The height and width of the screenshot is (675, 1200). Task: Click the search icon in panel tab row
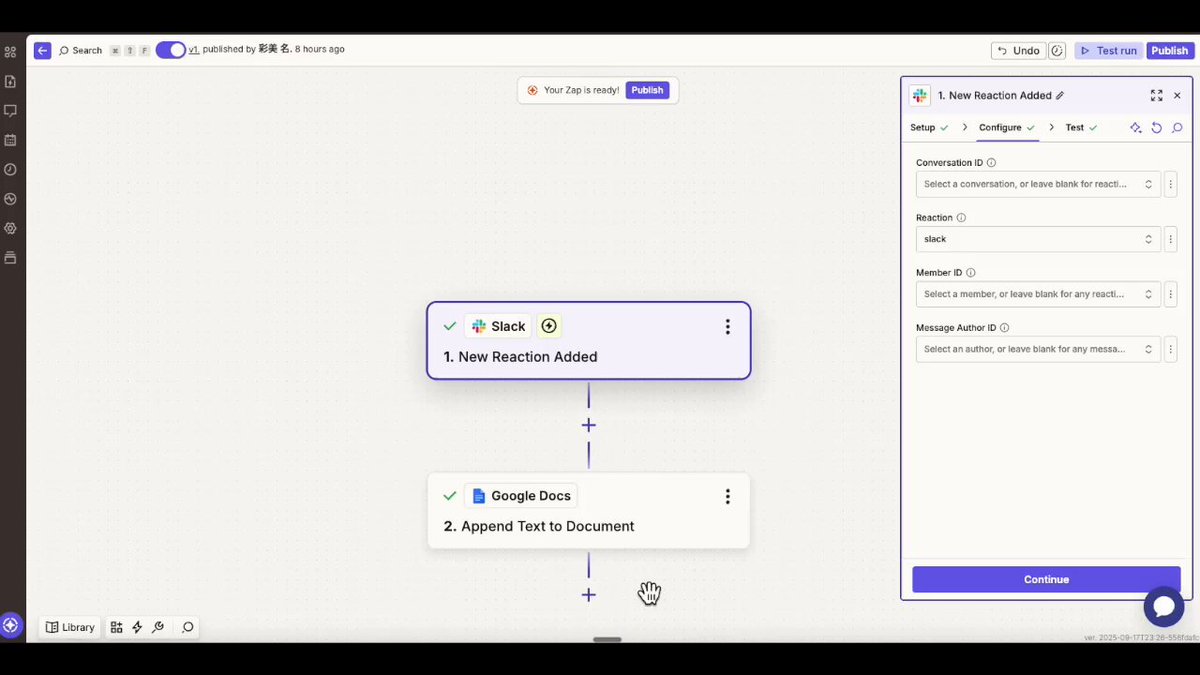[1177, 128]
